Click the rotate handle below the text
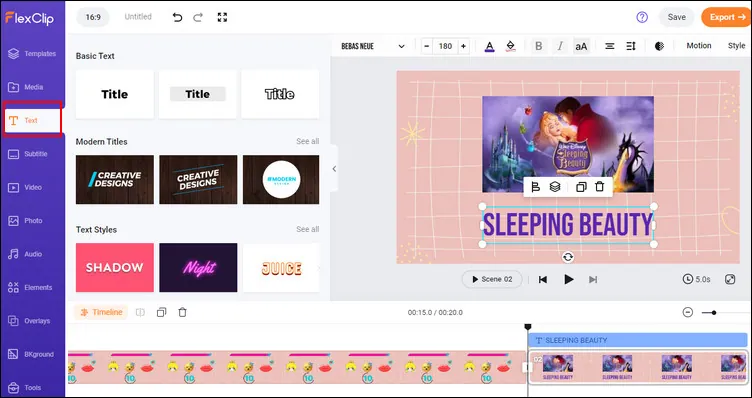The height and width of the screenshot is (398, 752). (x=568, y=257)
